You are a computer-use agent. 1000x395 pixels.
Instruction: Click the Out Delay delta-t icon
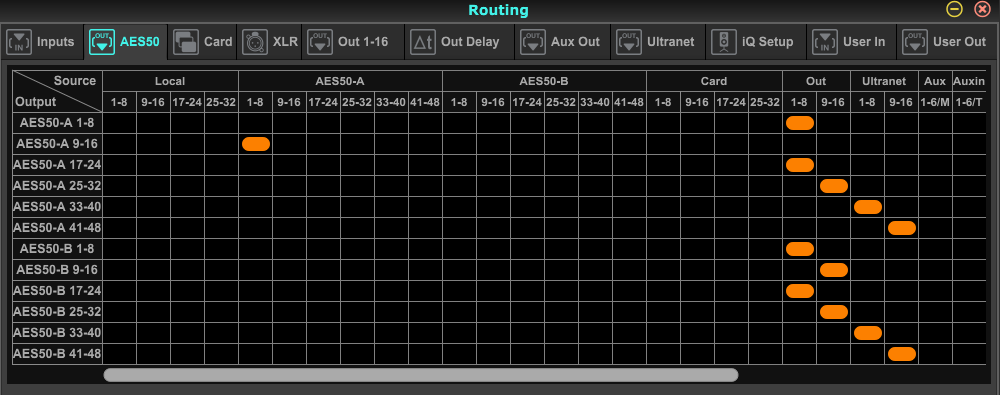(422, 42)
